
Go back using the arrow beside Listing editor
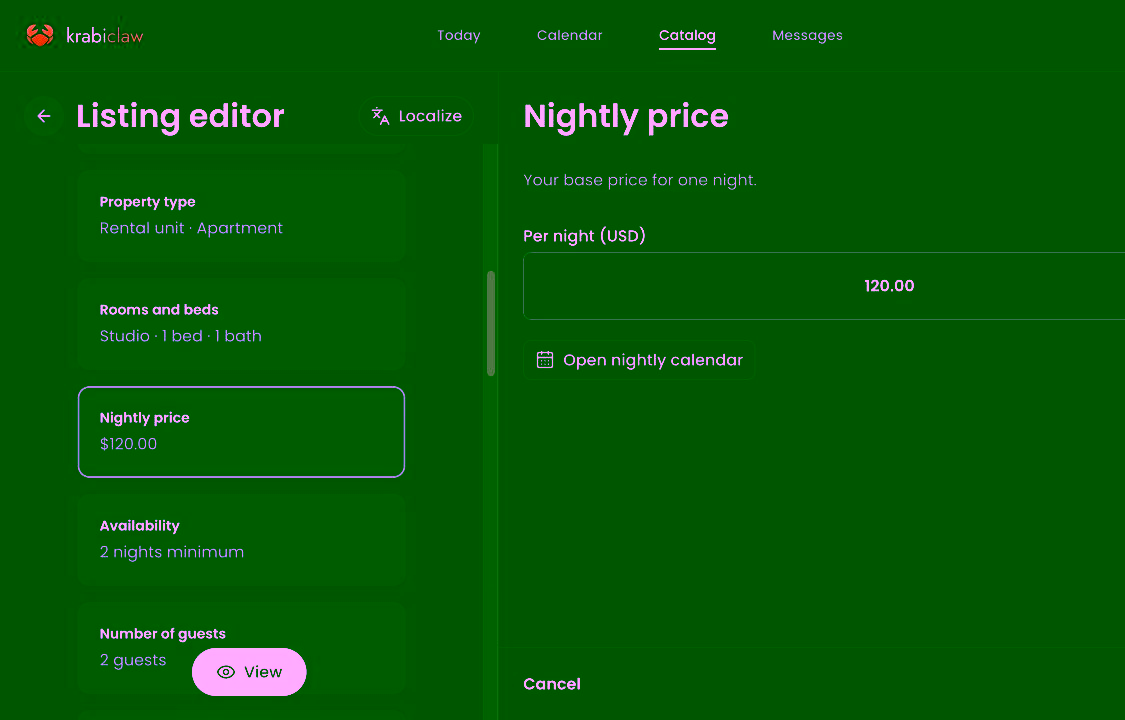click(x=44, y=116)
